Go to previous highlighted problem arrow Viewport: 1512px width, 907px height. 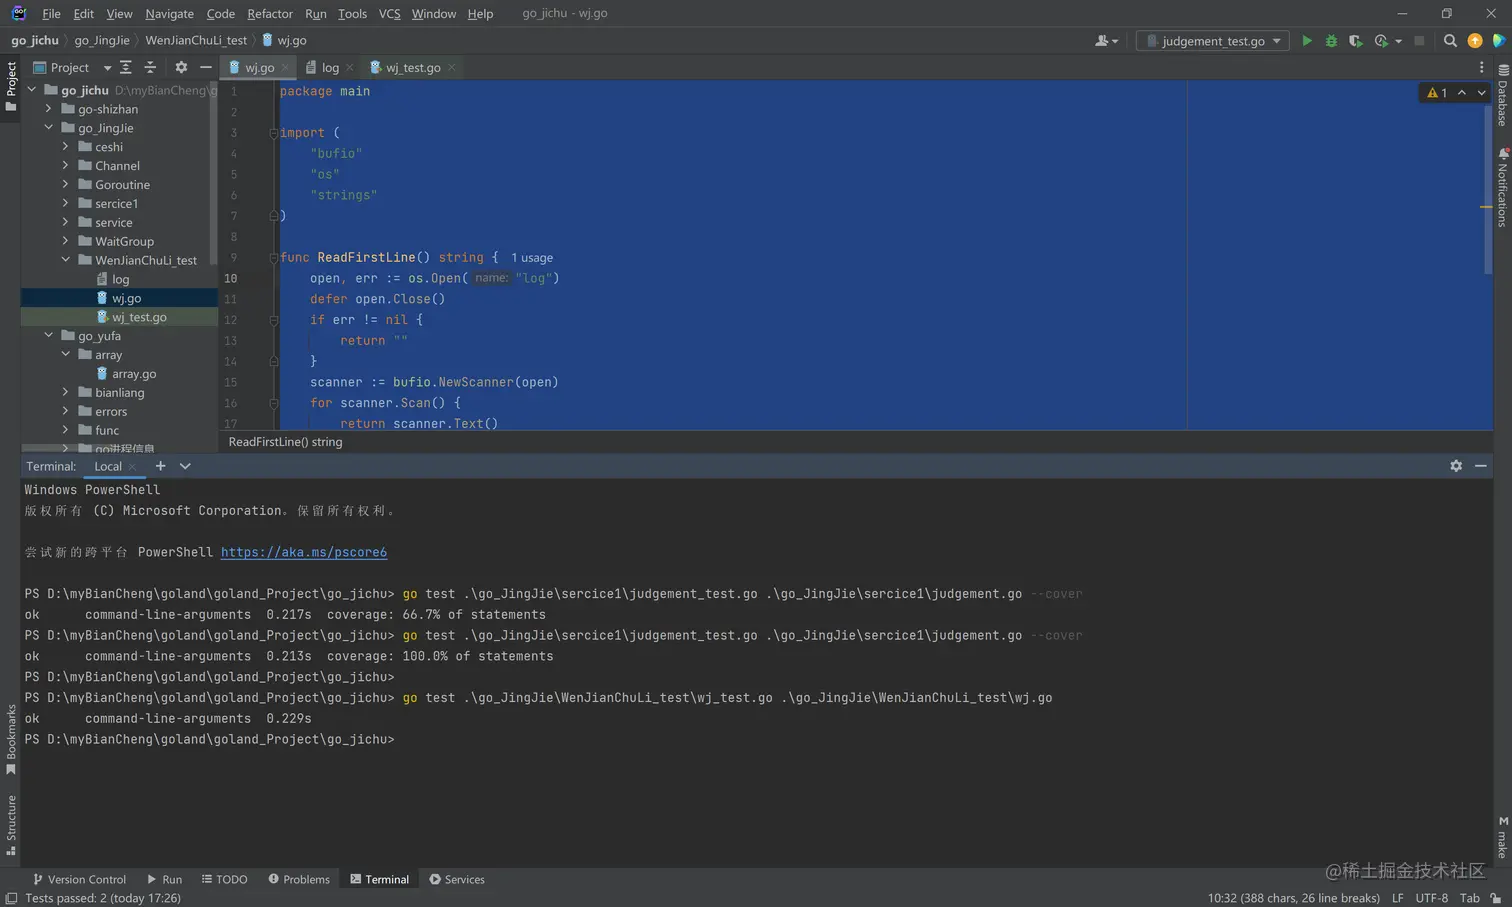point(1462,93)
